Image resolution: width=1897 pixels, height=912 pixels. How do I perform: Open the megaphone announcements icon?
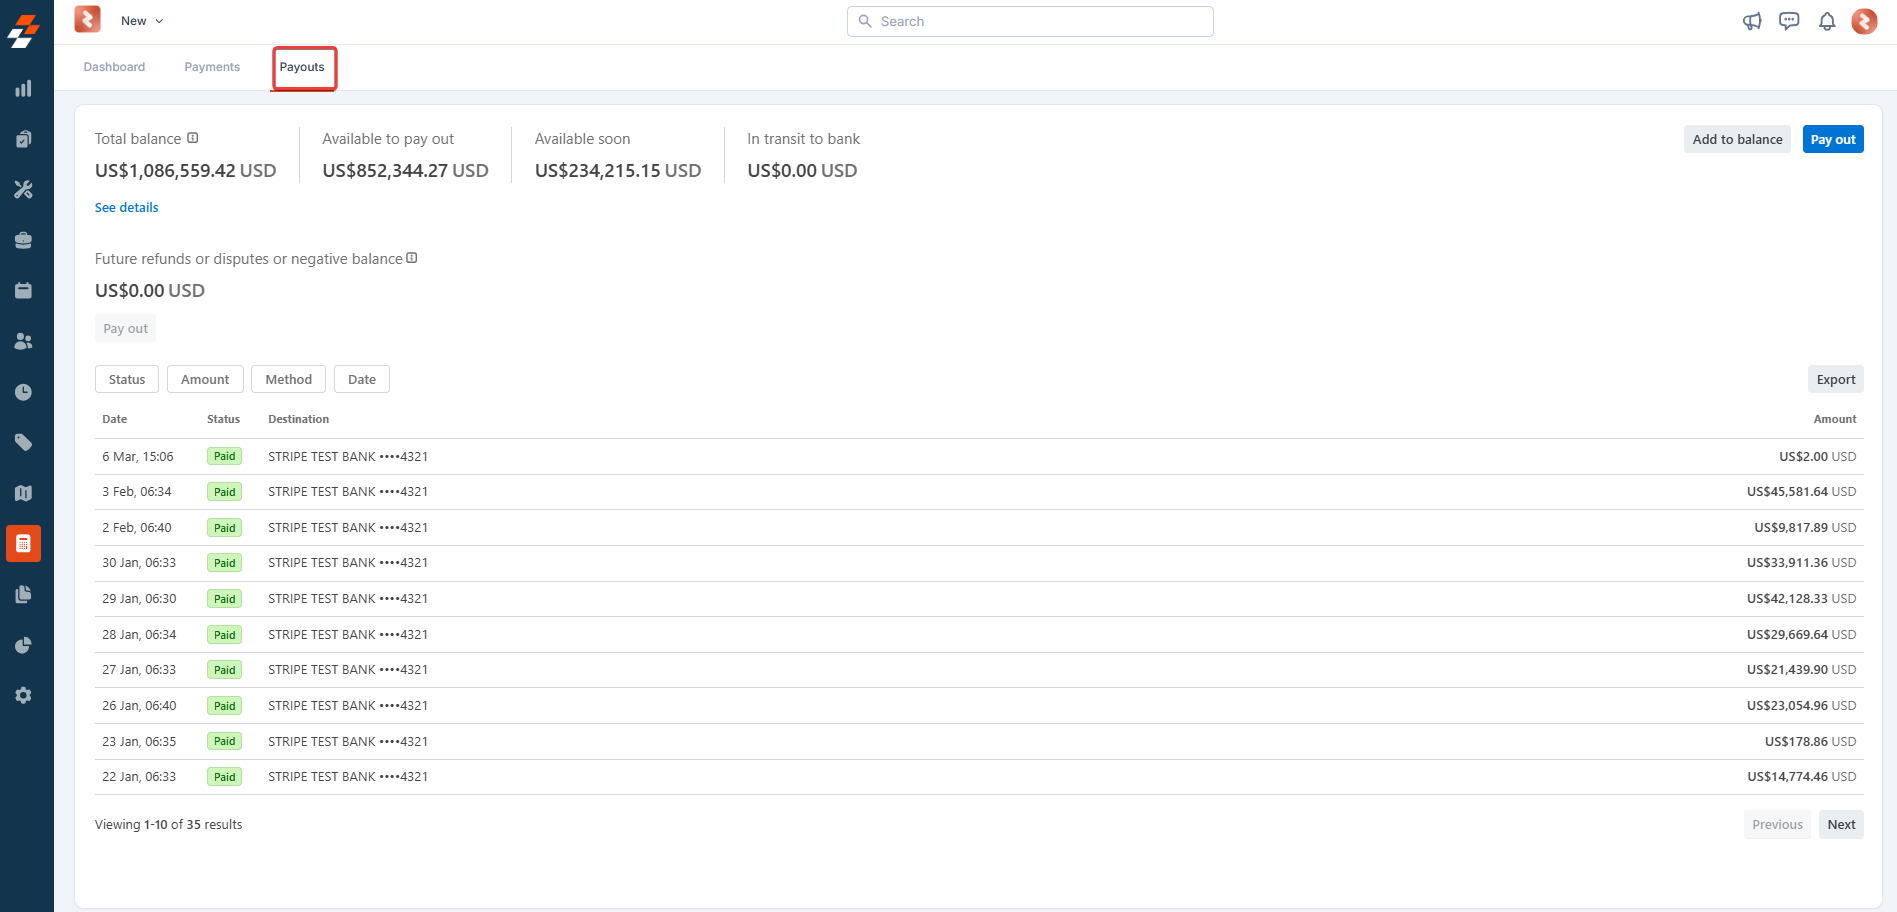[1752, 21]
